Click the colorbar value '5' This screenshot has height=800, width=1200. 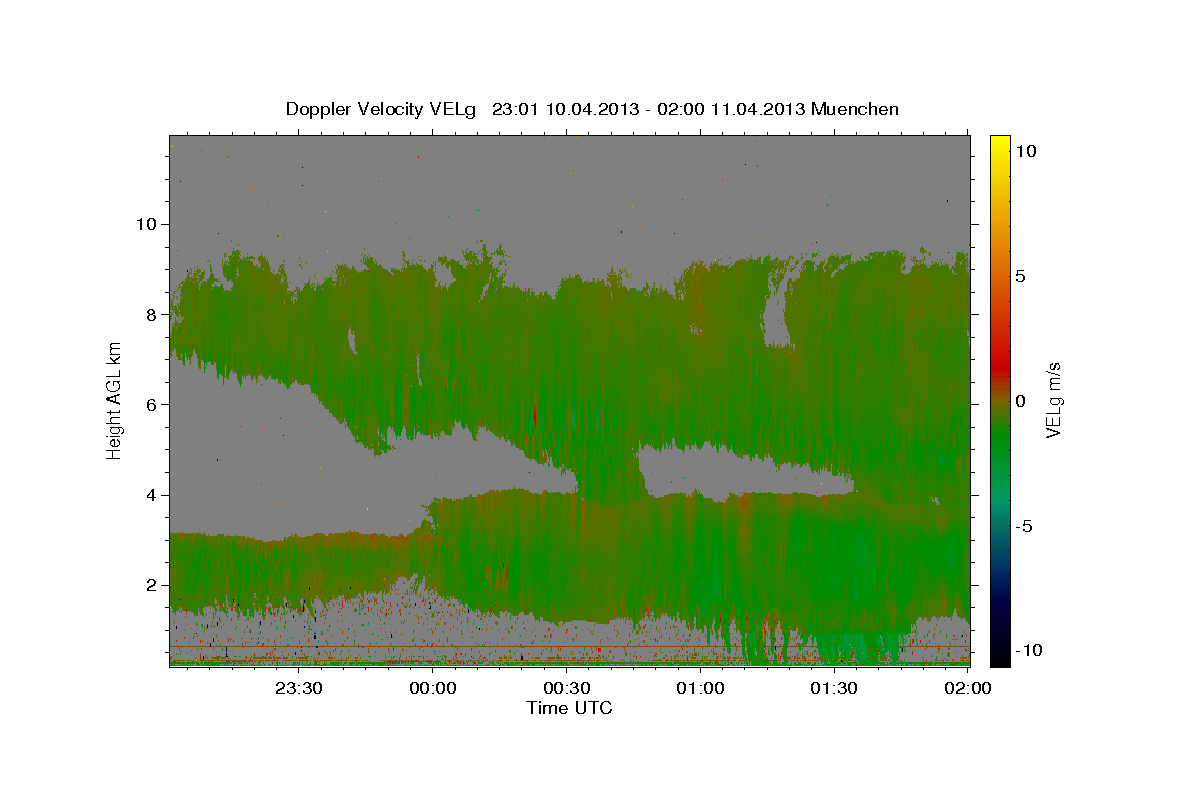pos(1021,276)
